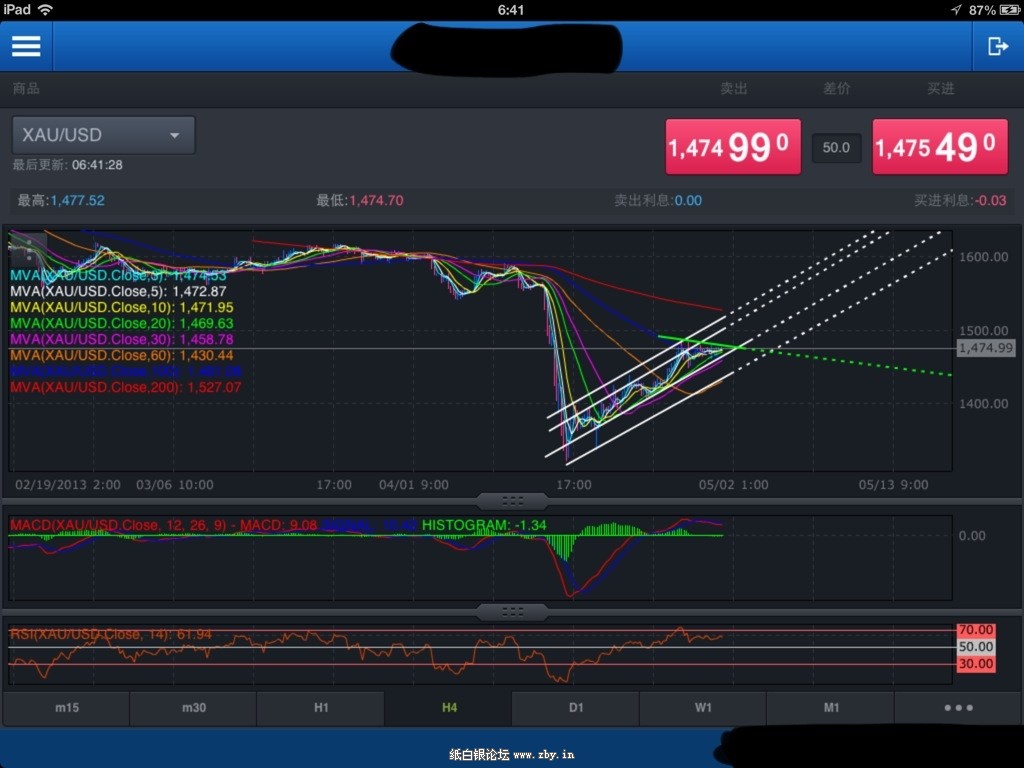Image resolution: width=1024 pixels, height=768 pixels.
Task: Tap the drag handle above MACD panel
Action: click(x=511, y=500)
